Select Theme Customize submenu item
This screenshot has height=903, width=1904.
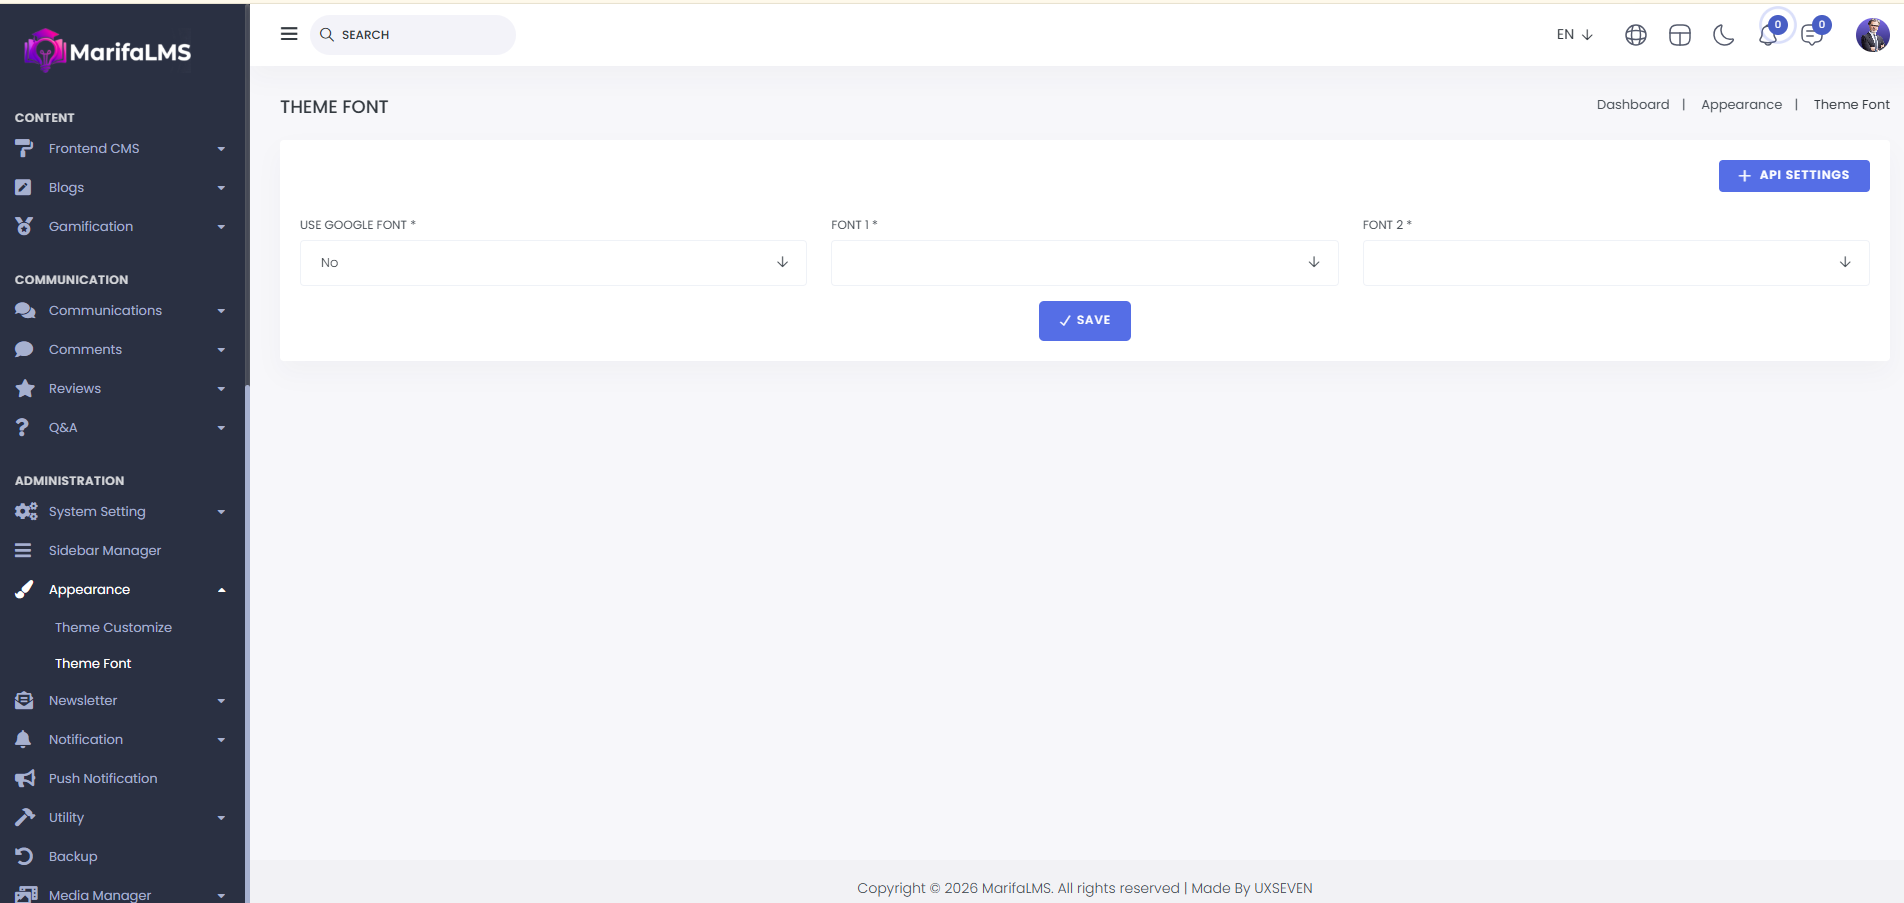click(x=113, y=628)
